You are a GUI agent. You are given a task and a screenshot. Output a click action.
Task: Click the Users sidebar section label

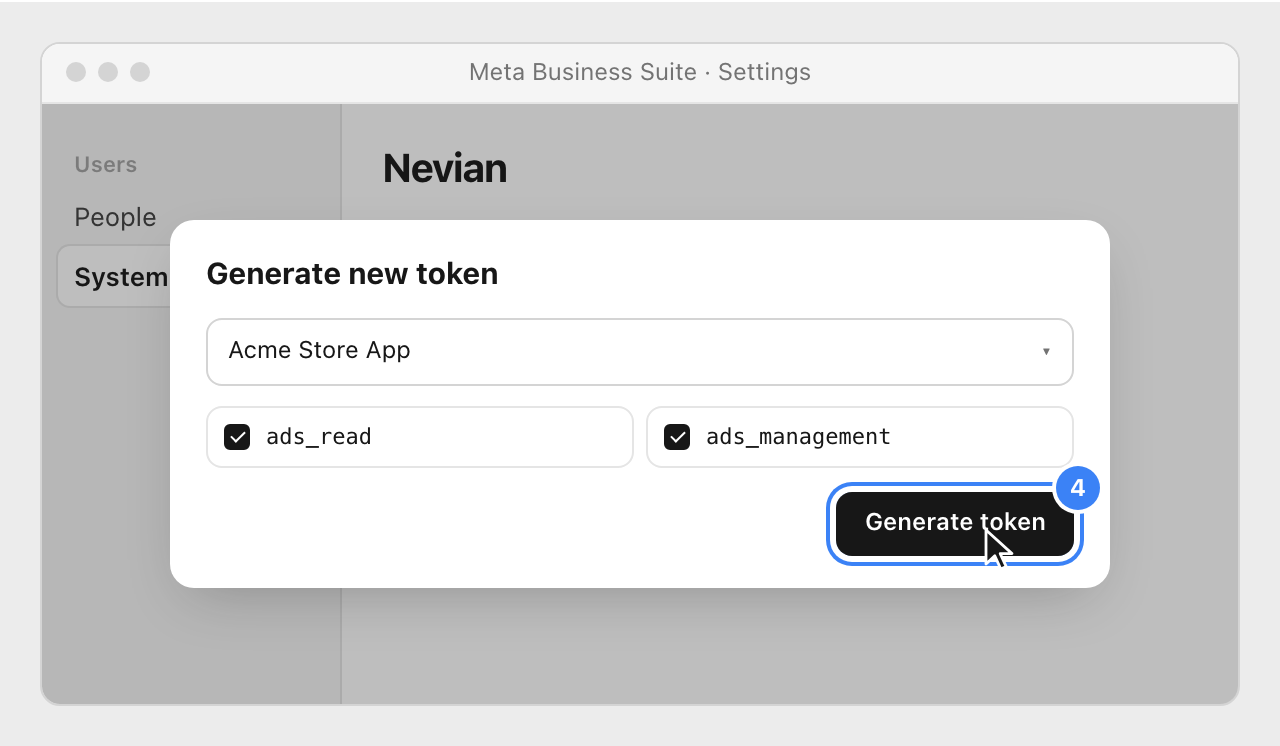pyautogui.click(x=105, y=164)
